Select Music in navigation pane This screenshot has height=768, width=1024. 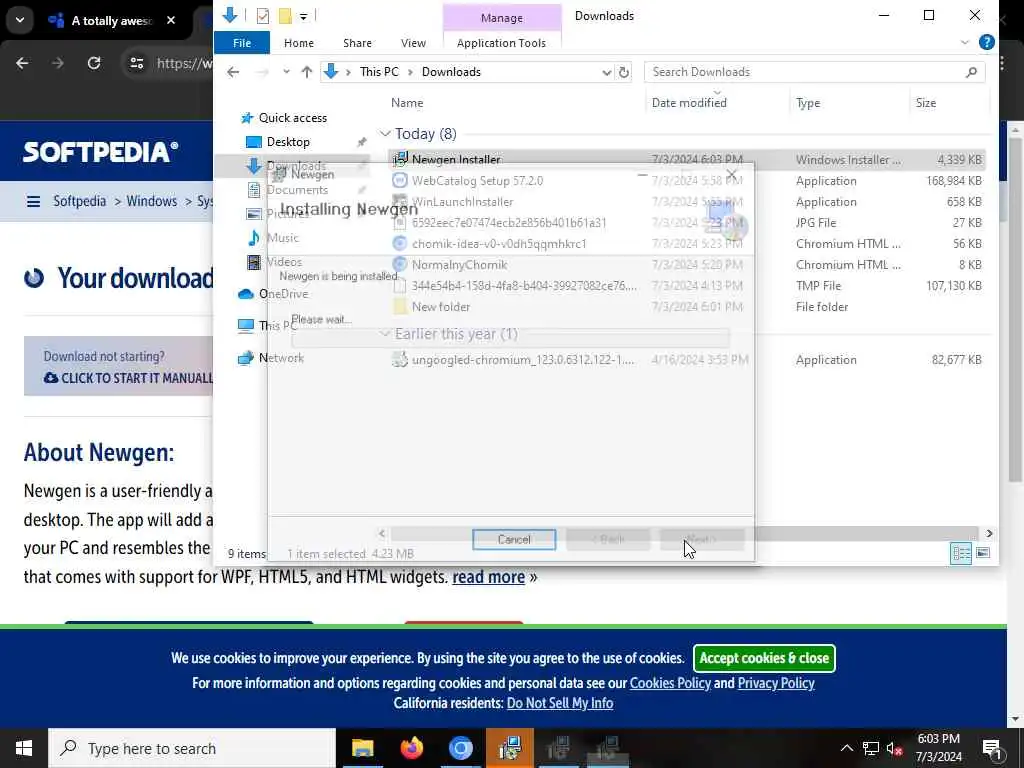[282, 238]
